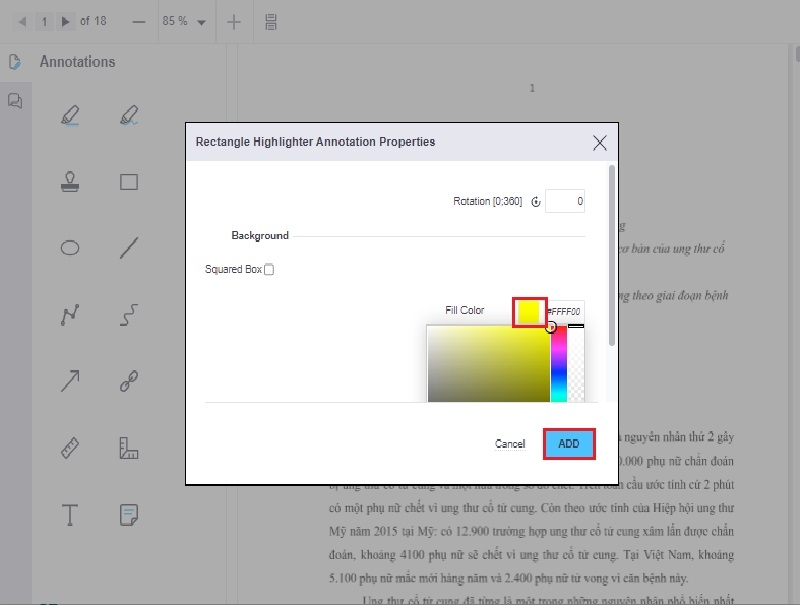Go to the next page arrow
Screen dimensions: 800x605
65,21
